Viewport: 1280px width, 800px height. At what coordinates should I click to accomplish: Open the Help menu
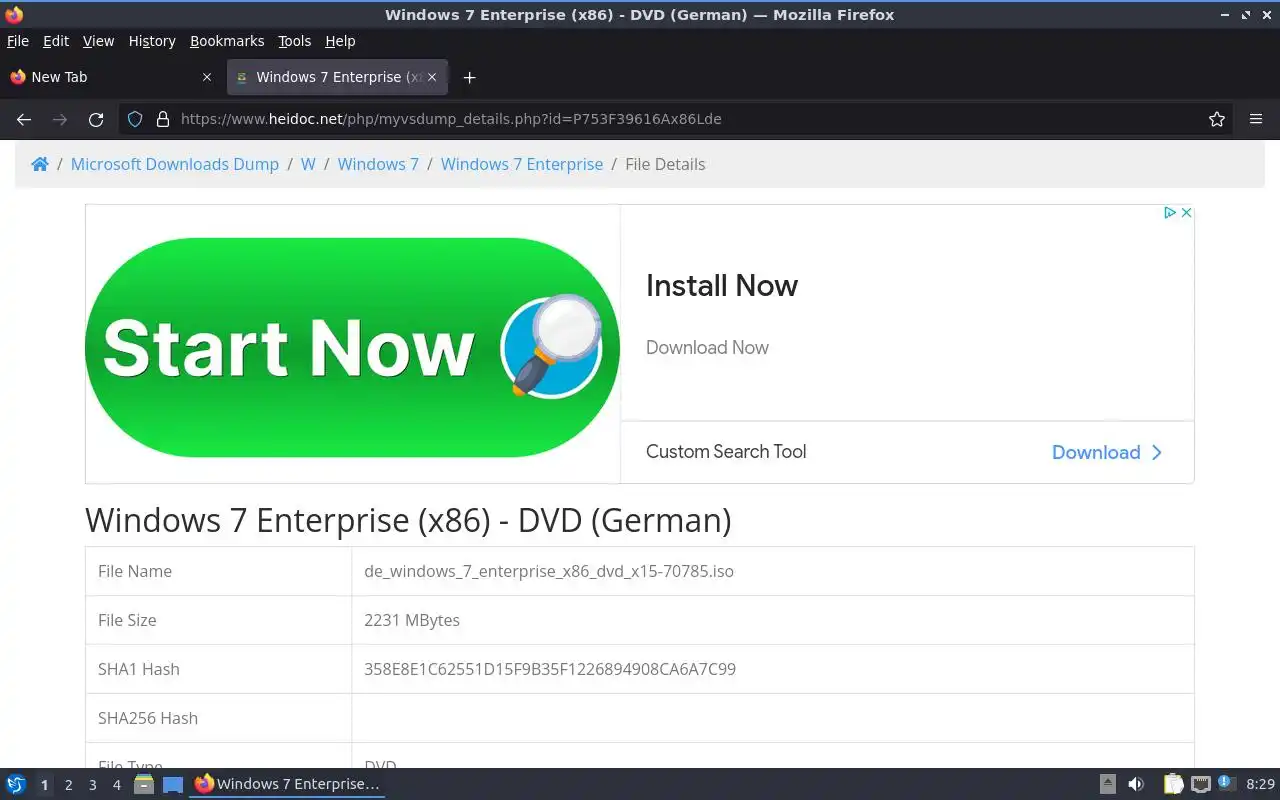pos(340,41)
